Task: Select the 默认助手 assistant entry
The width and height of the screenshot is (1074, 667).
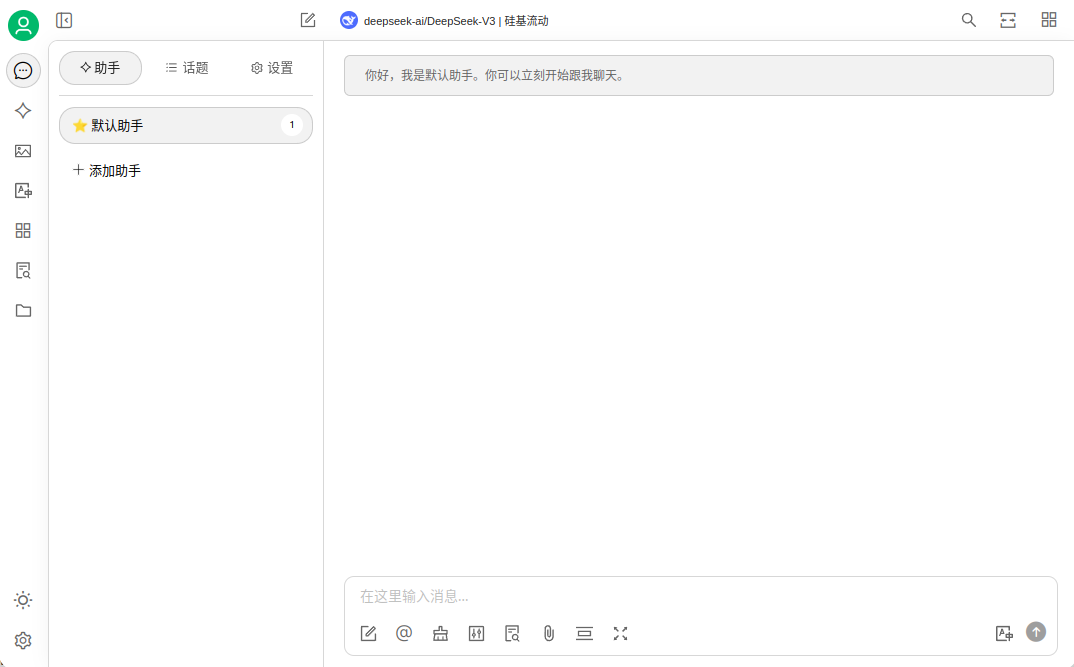Action: click(170, 126)
